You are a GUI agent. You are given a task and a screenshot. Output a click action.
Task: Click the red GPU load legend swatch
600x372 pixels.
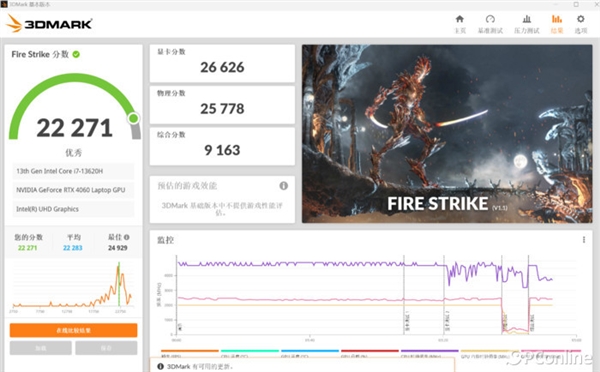(x=370, y=351)
